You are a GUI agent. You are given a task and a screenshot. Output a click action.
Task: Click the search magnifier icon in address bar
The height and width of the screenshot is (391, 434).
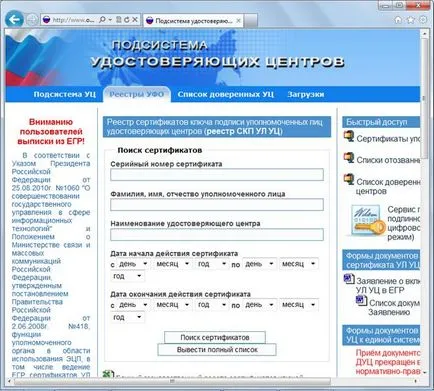point(103,20)
